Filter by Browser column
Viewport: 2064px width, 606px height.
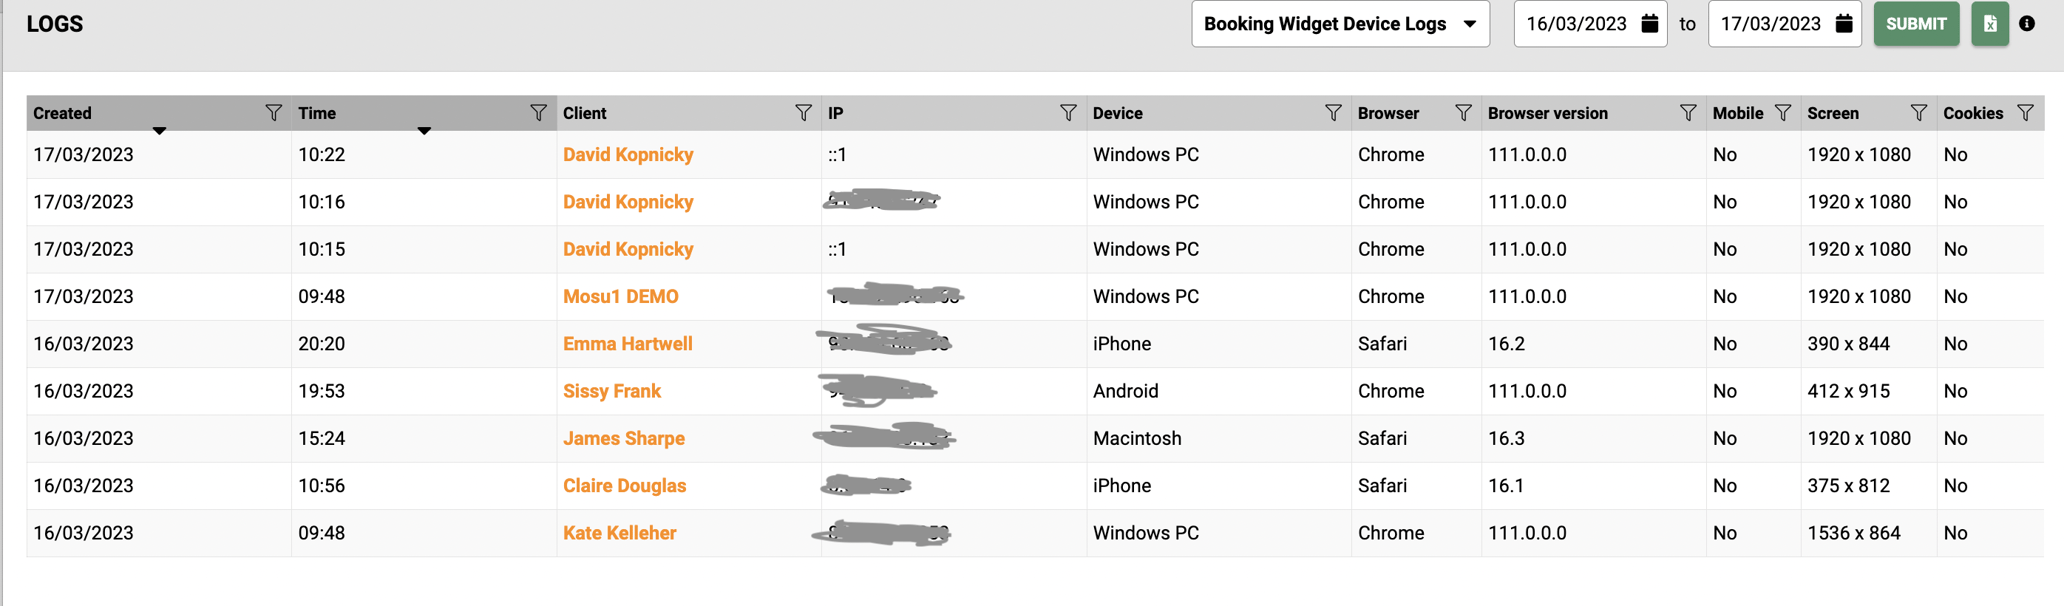1463,113
